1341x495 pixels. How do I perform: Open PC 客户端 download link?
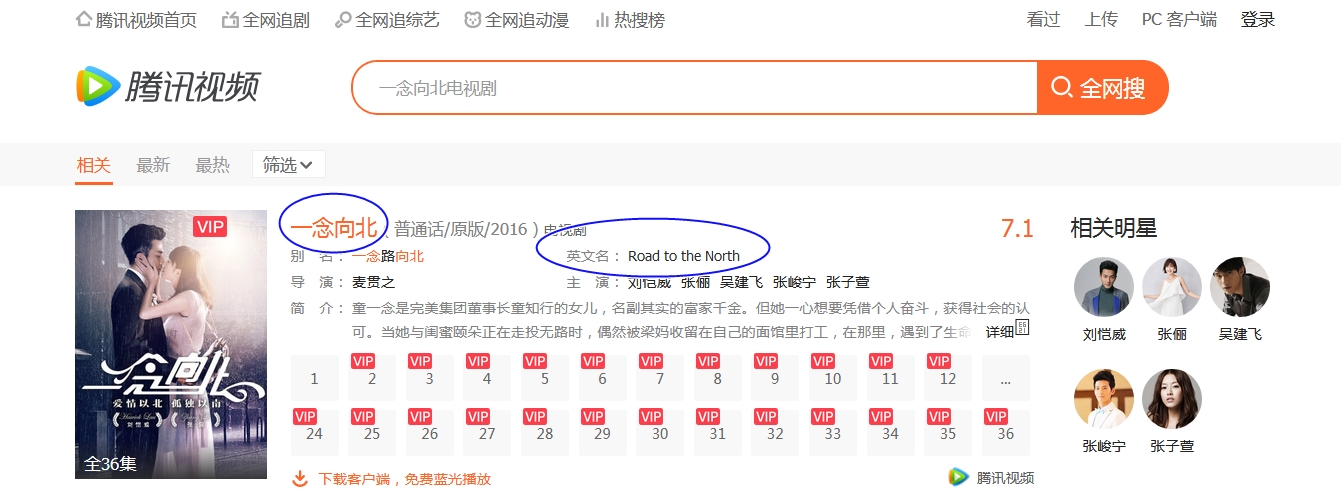coord(1179,20)
